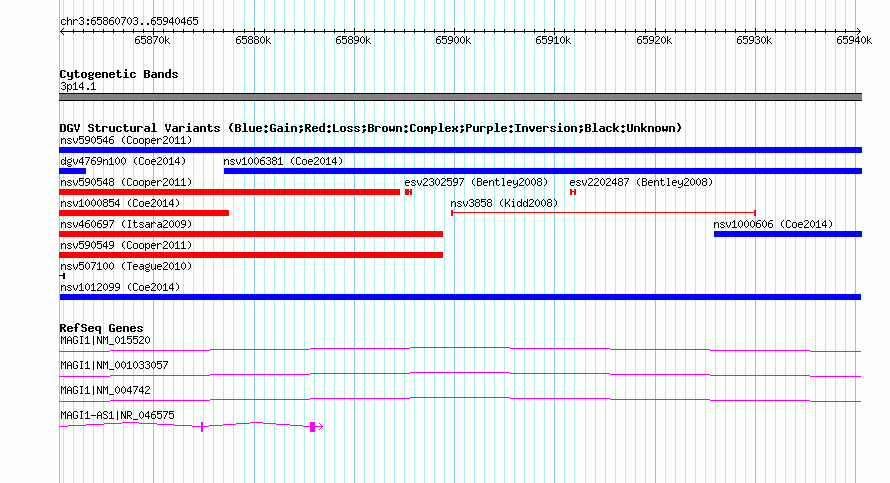
Task: Click the nsv1012099 (Coe2014) label
Action: (x=120, y=287)
